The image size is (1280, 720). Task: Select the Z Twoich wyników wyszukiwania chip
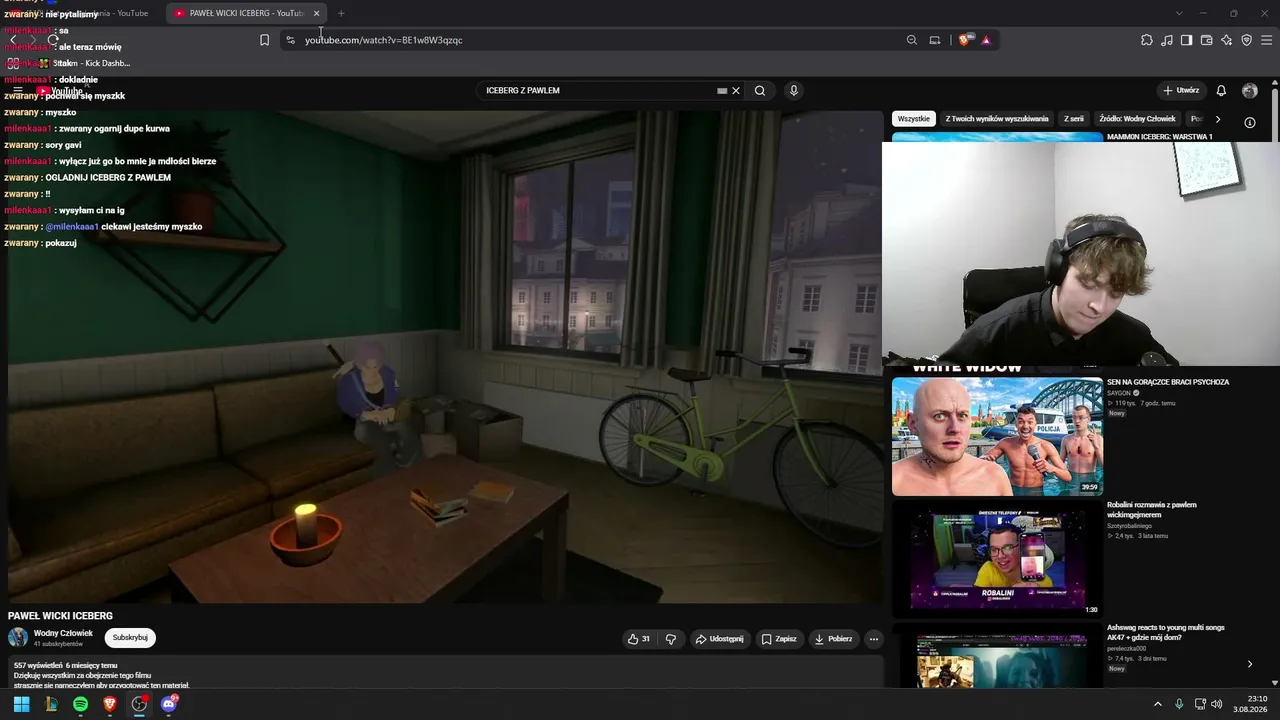click(x=997, y=119)
